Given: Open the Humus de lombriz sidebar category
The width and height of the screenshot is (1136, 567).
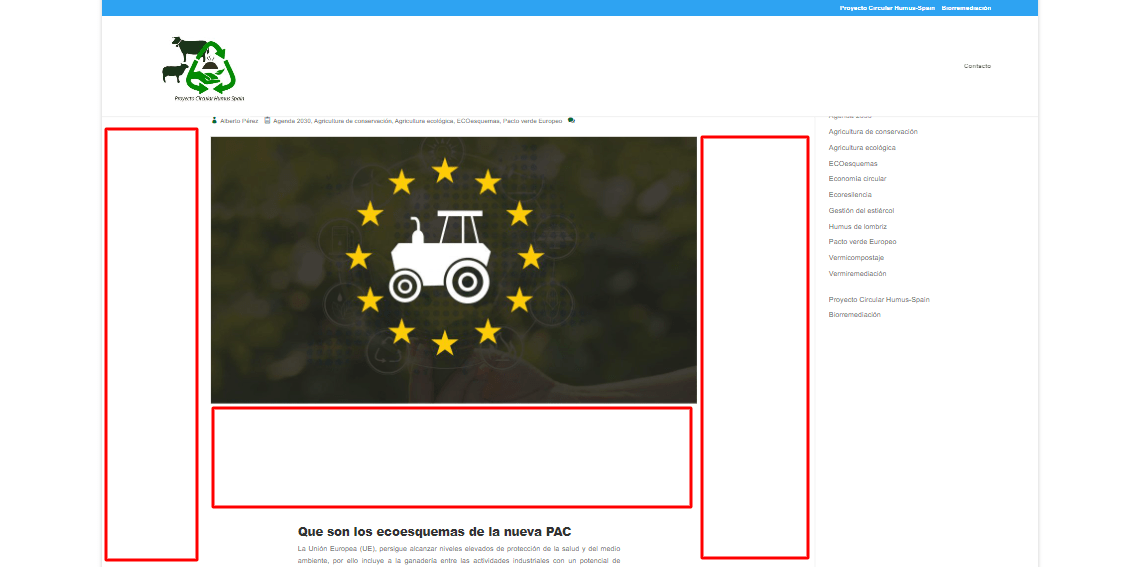Looking at the screenshot, I should pyautogui.click(x=858, y=227).
